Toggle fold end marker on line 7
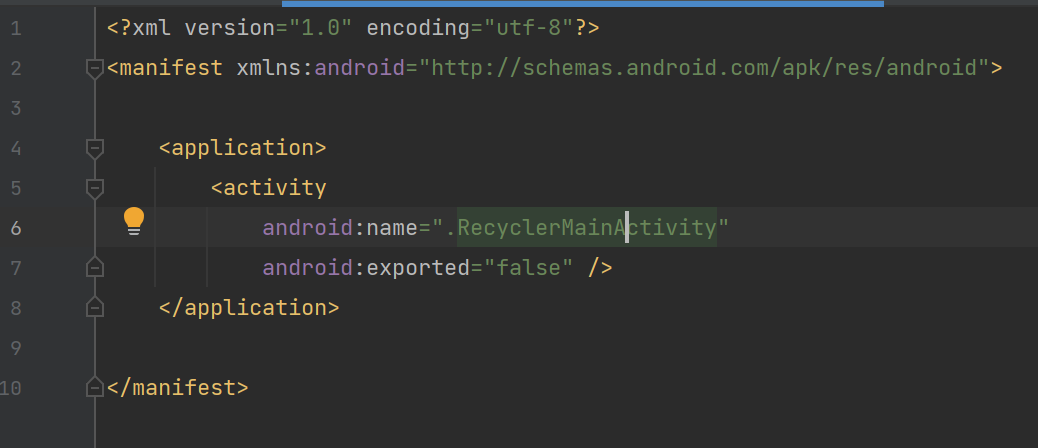1038x448 pixels. point(95,267)
